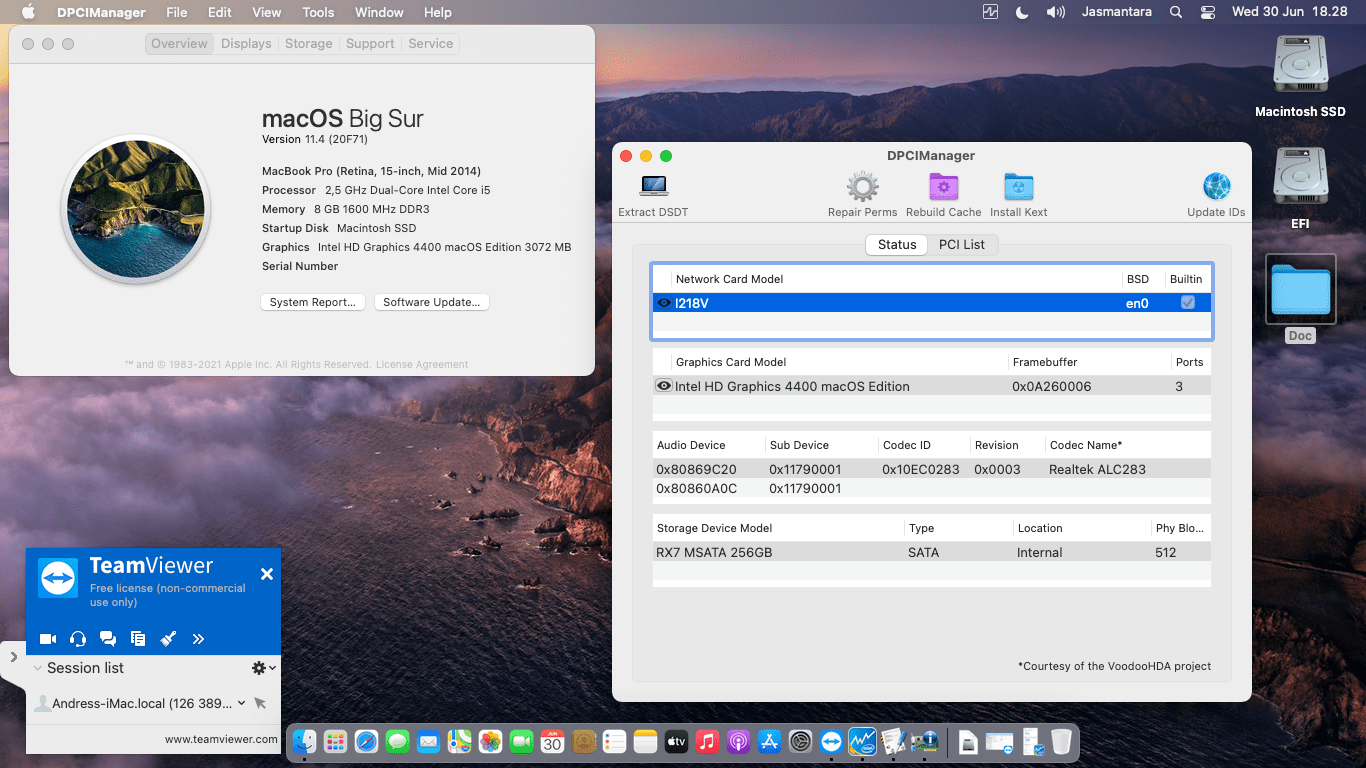The width and height of the screenshot is (1366, 768).
Task: Open the EFI drive on desktop
Action: pos(1300,178)
